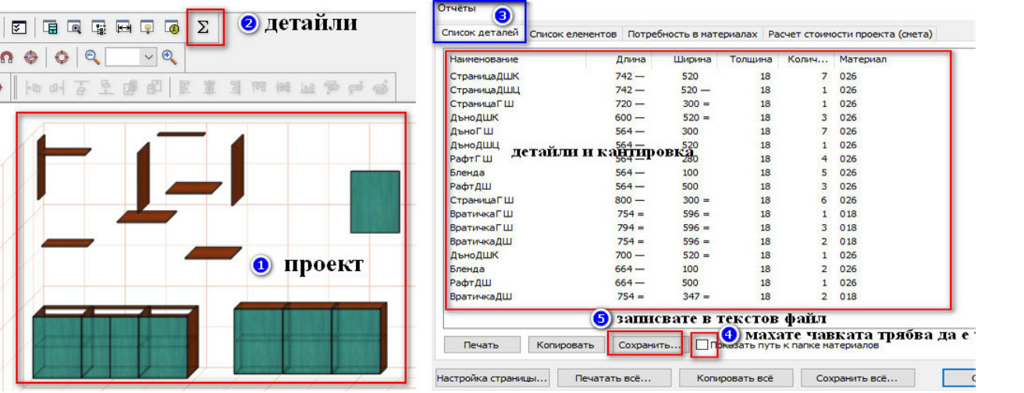This screenshot has height=393, width=1024.
Task: Zoom in with the plus magnifier
Action: [170, 57]
